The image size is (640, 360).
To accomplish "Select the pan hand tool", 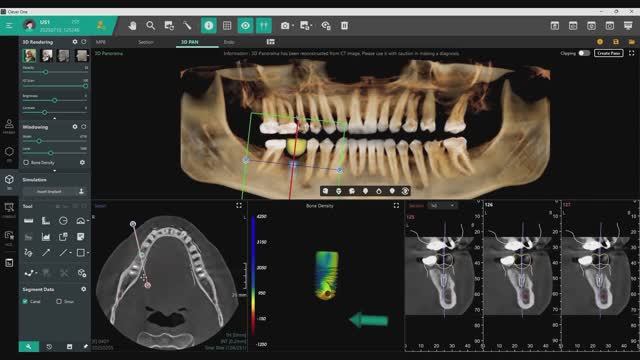I will (x=132, y=26).
